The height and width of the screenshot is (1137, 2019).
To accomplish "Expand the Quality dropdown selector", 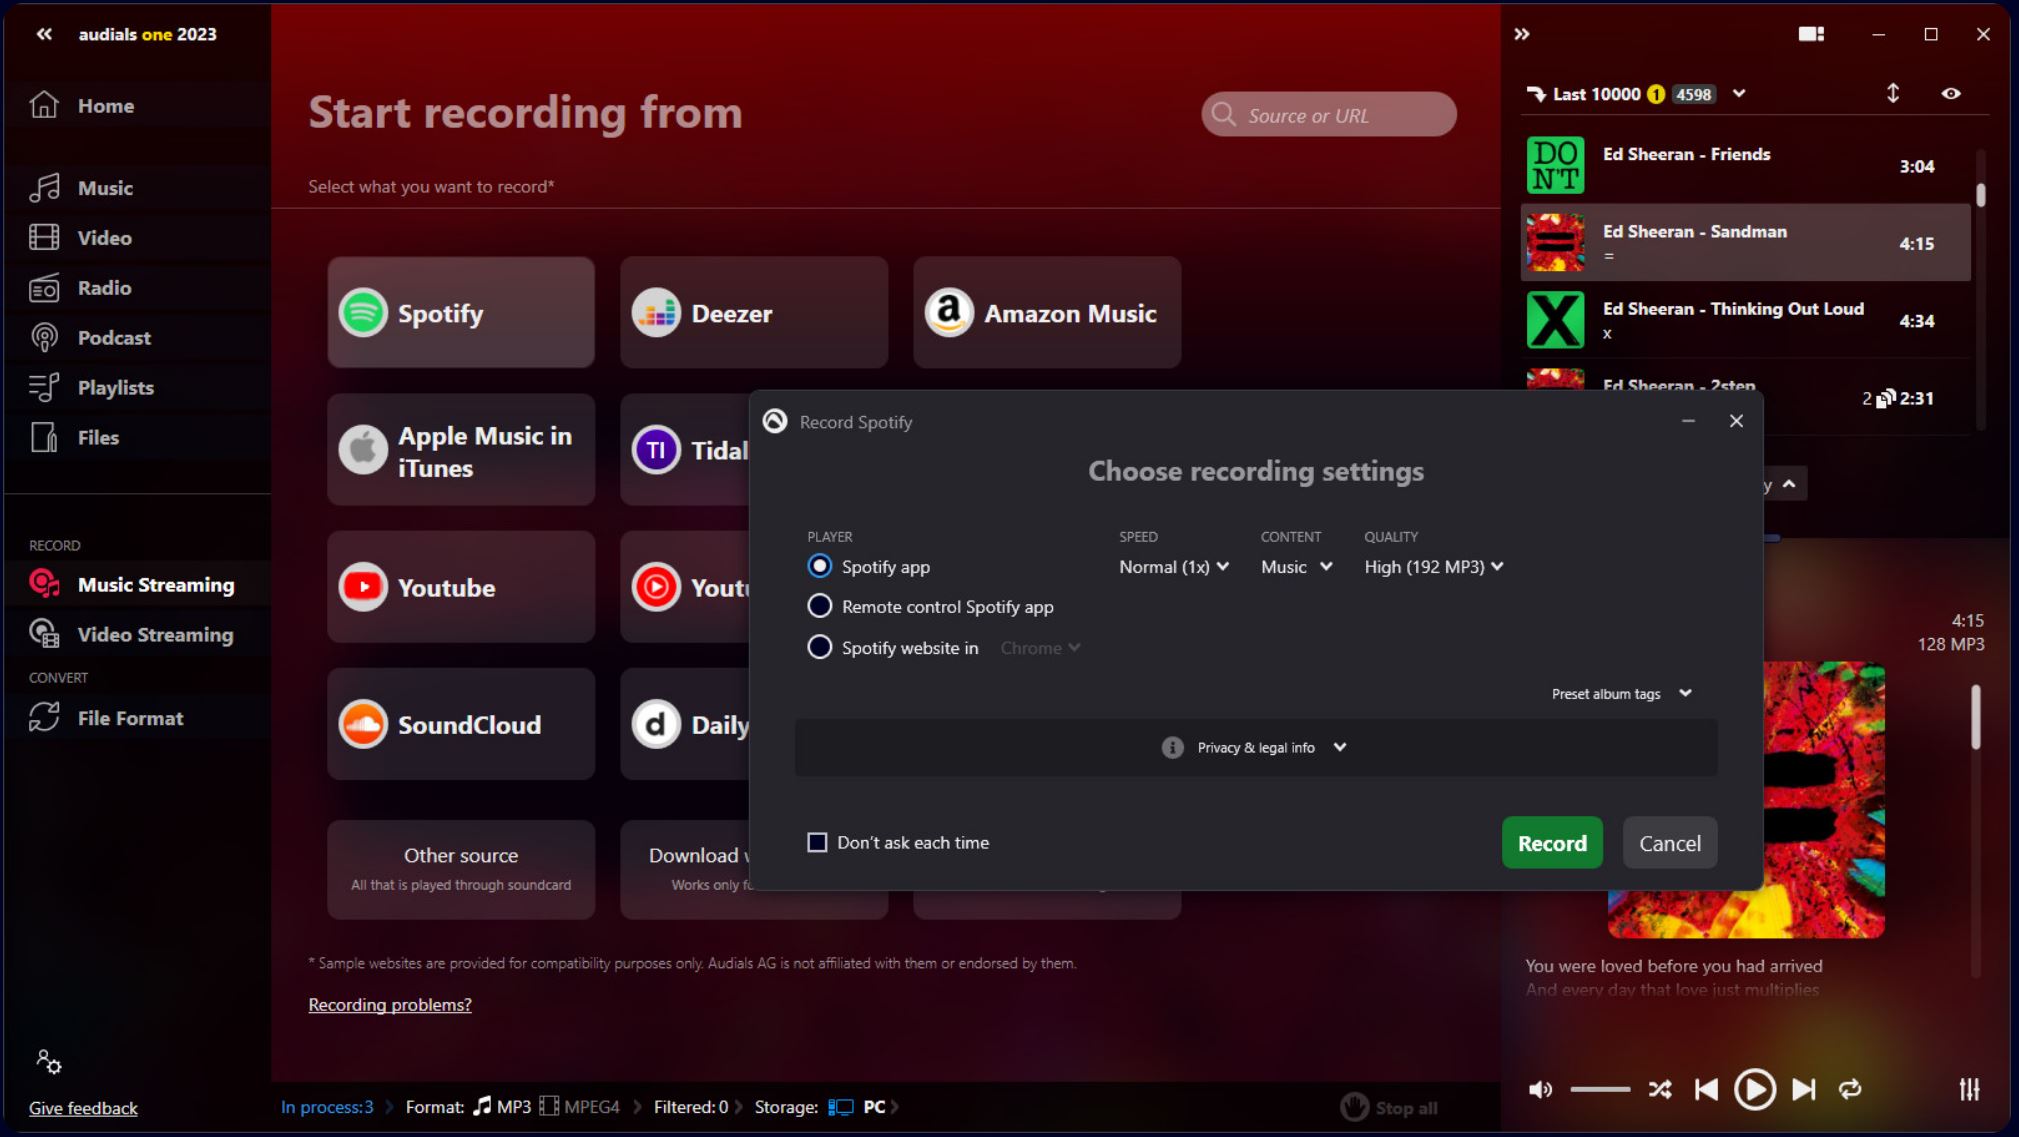I will [x=1434, y=566].
